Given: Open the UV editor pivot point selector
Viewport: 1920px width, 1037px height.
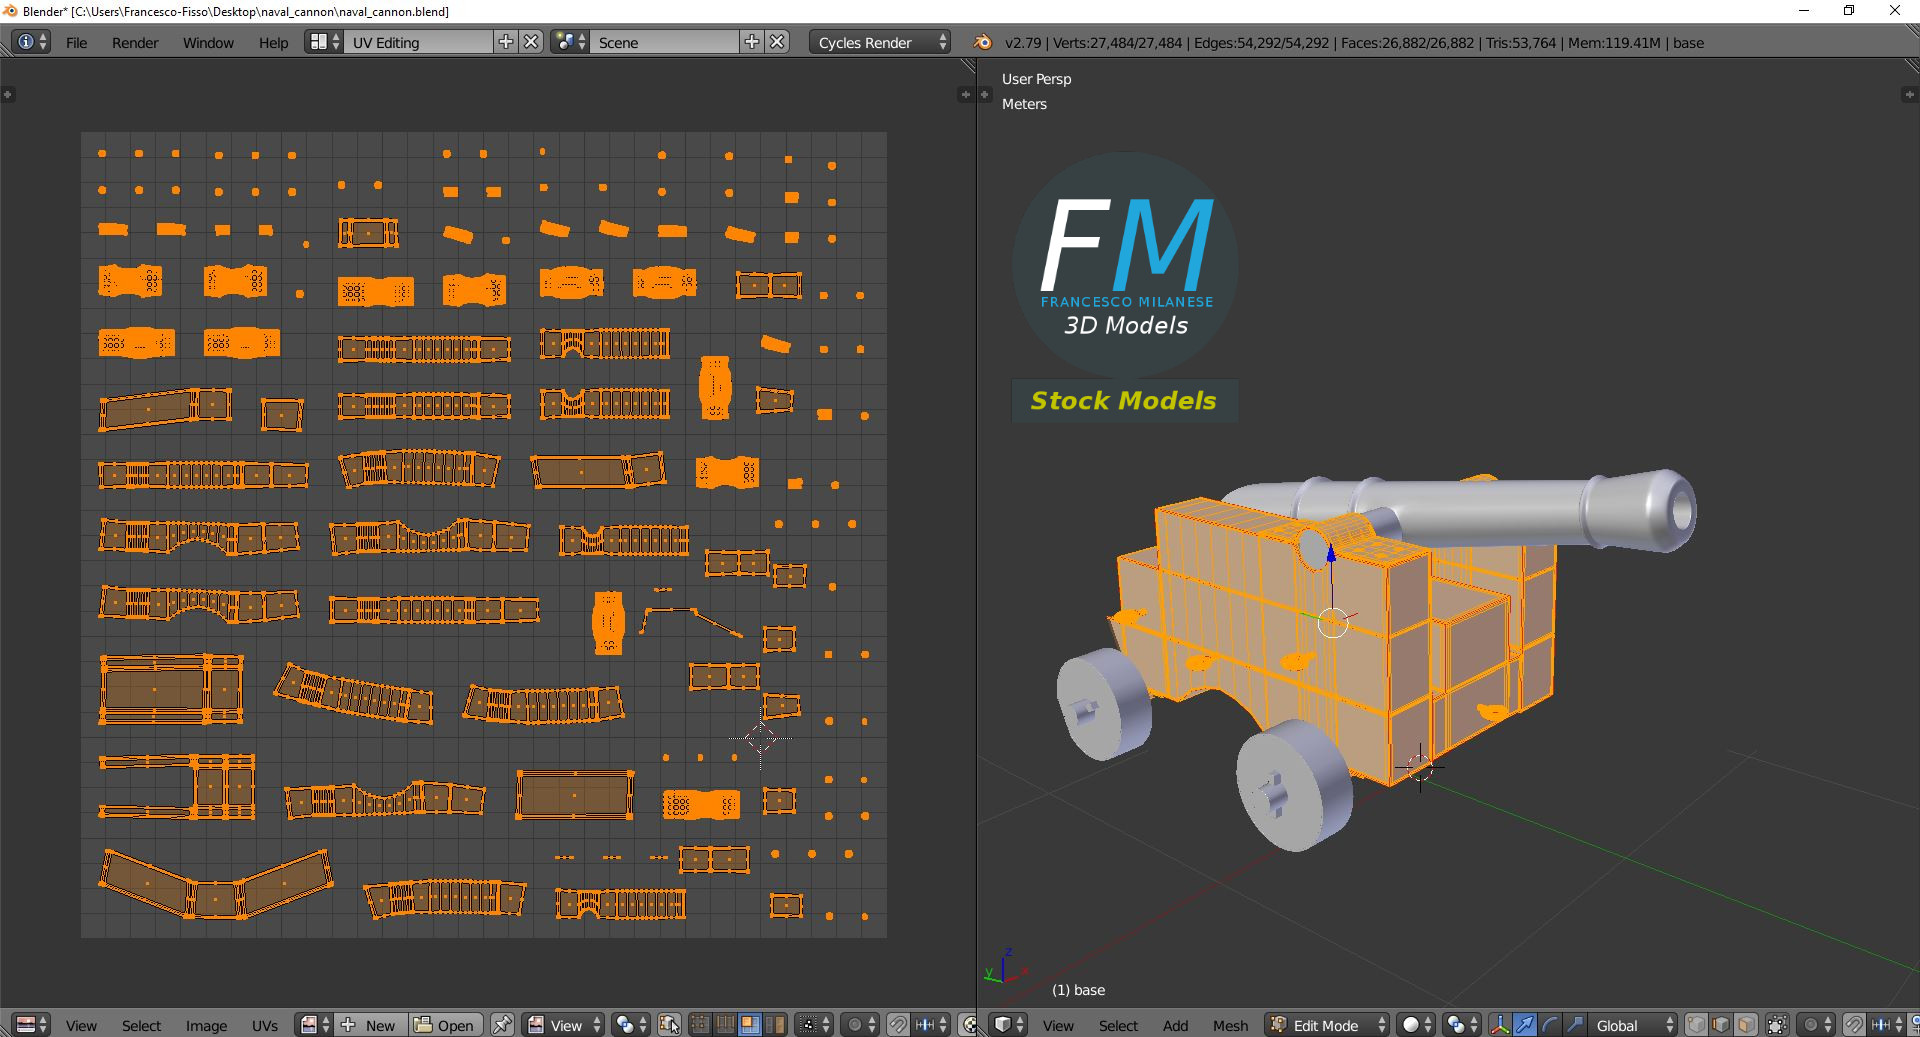Looking at the screenshot, I should pyautogui.click(x=632, y=1025).
